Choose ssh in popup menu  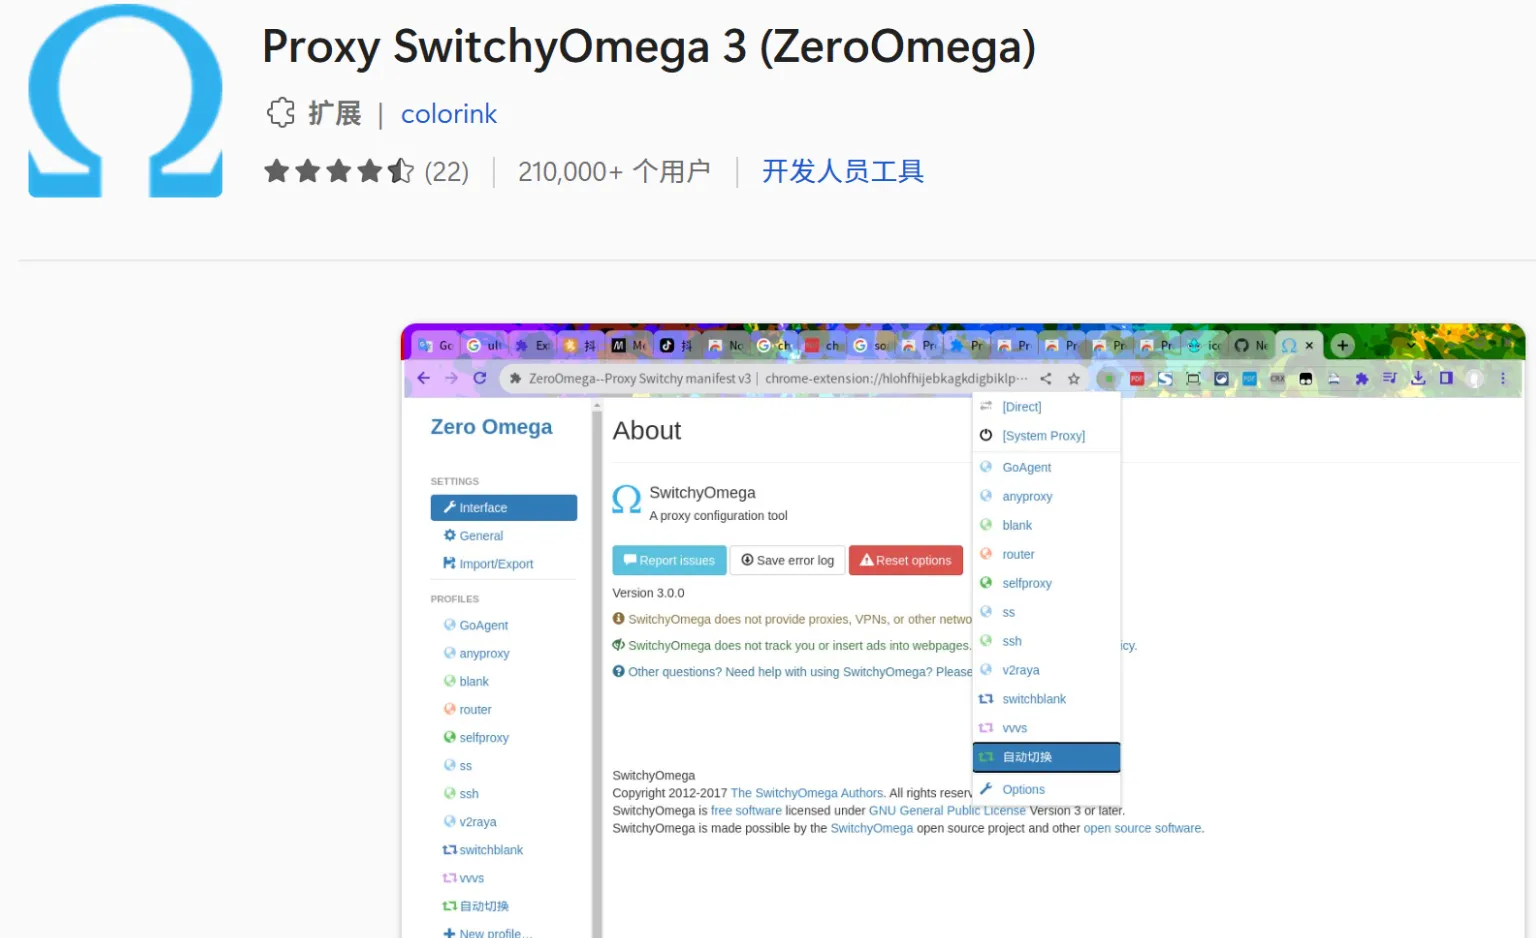pos(1046,641)
